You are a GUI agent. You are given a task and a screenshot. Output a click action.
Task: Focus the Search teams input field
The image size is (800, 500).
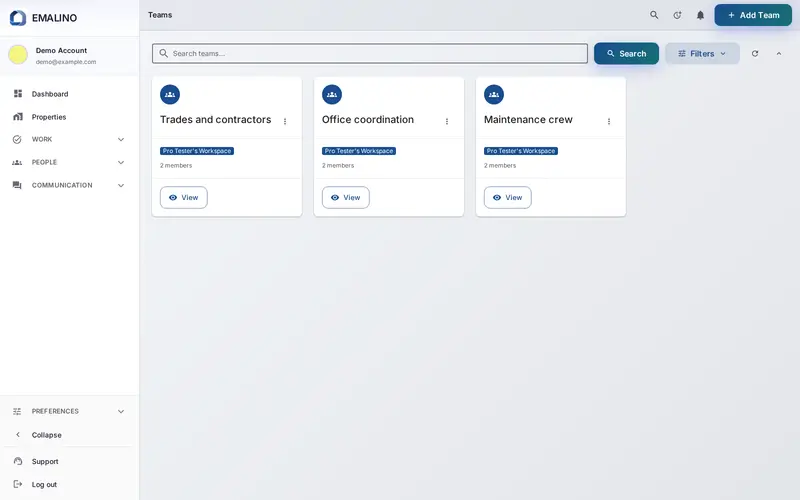click(x=370, y=54)
